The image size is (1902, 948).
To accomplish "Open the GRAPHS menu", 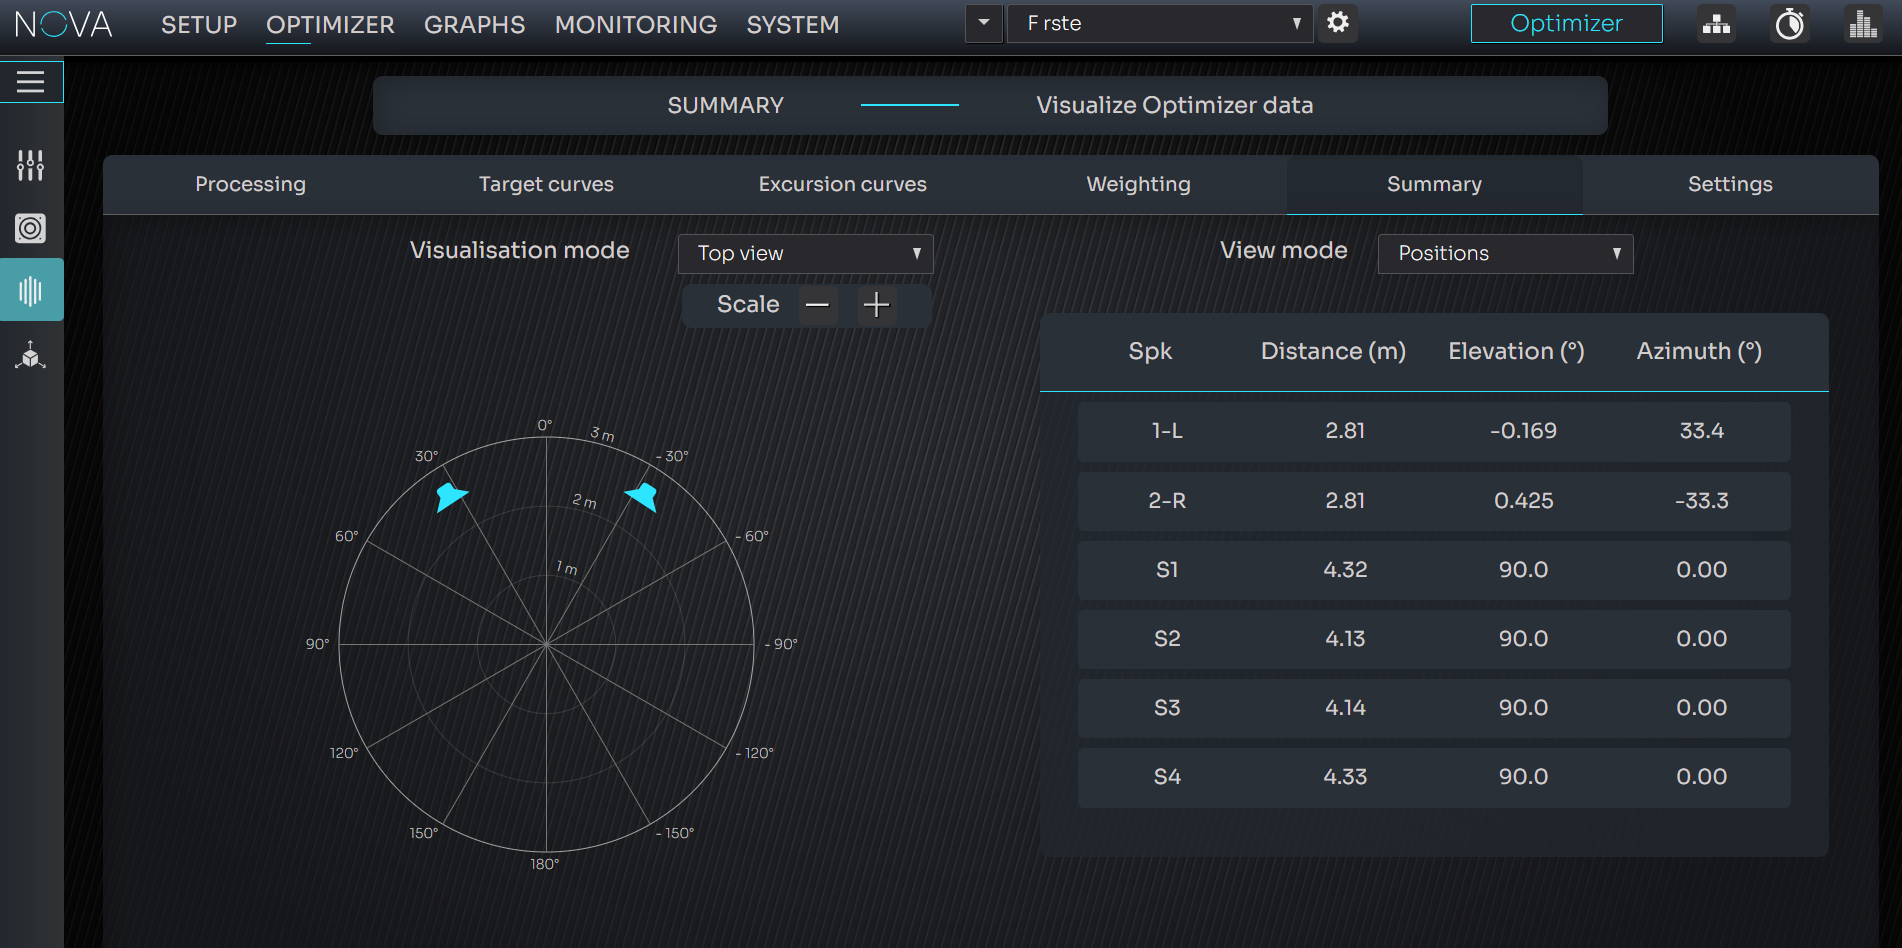I will 474,25.
